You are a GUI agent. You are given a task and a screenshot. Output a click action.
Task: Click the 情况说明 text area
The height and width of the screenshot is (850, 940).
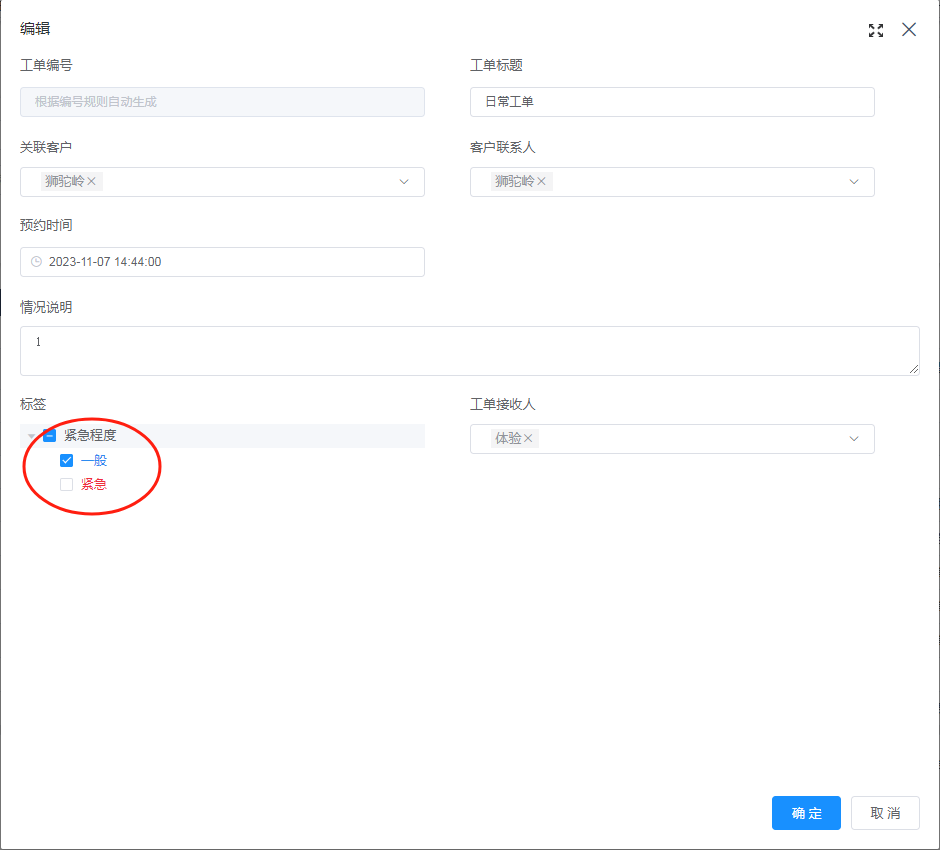[469, 351]
